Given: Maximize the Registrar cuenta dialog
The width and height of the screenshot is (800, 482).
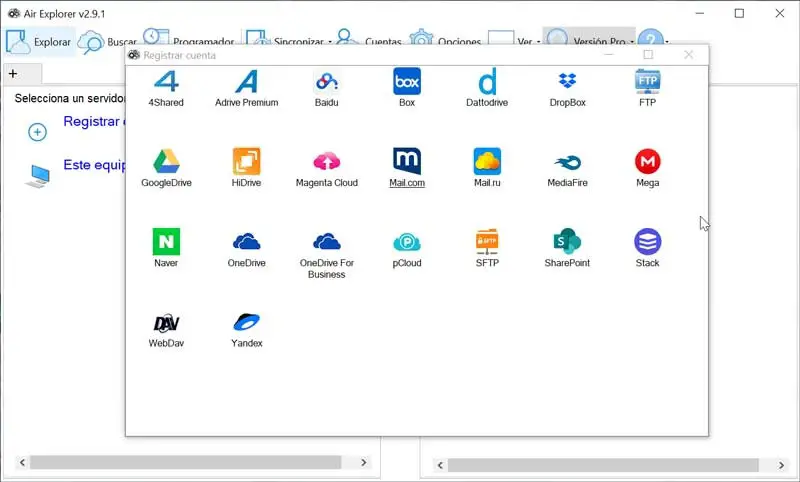Looking at the screenshot, I should click(648, 55).
